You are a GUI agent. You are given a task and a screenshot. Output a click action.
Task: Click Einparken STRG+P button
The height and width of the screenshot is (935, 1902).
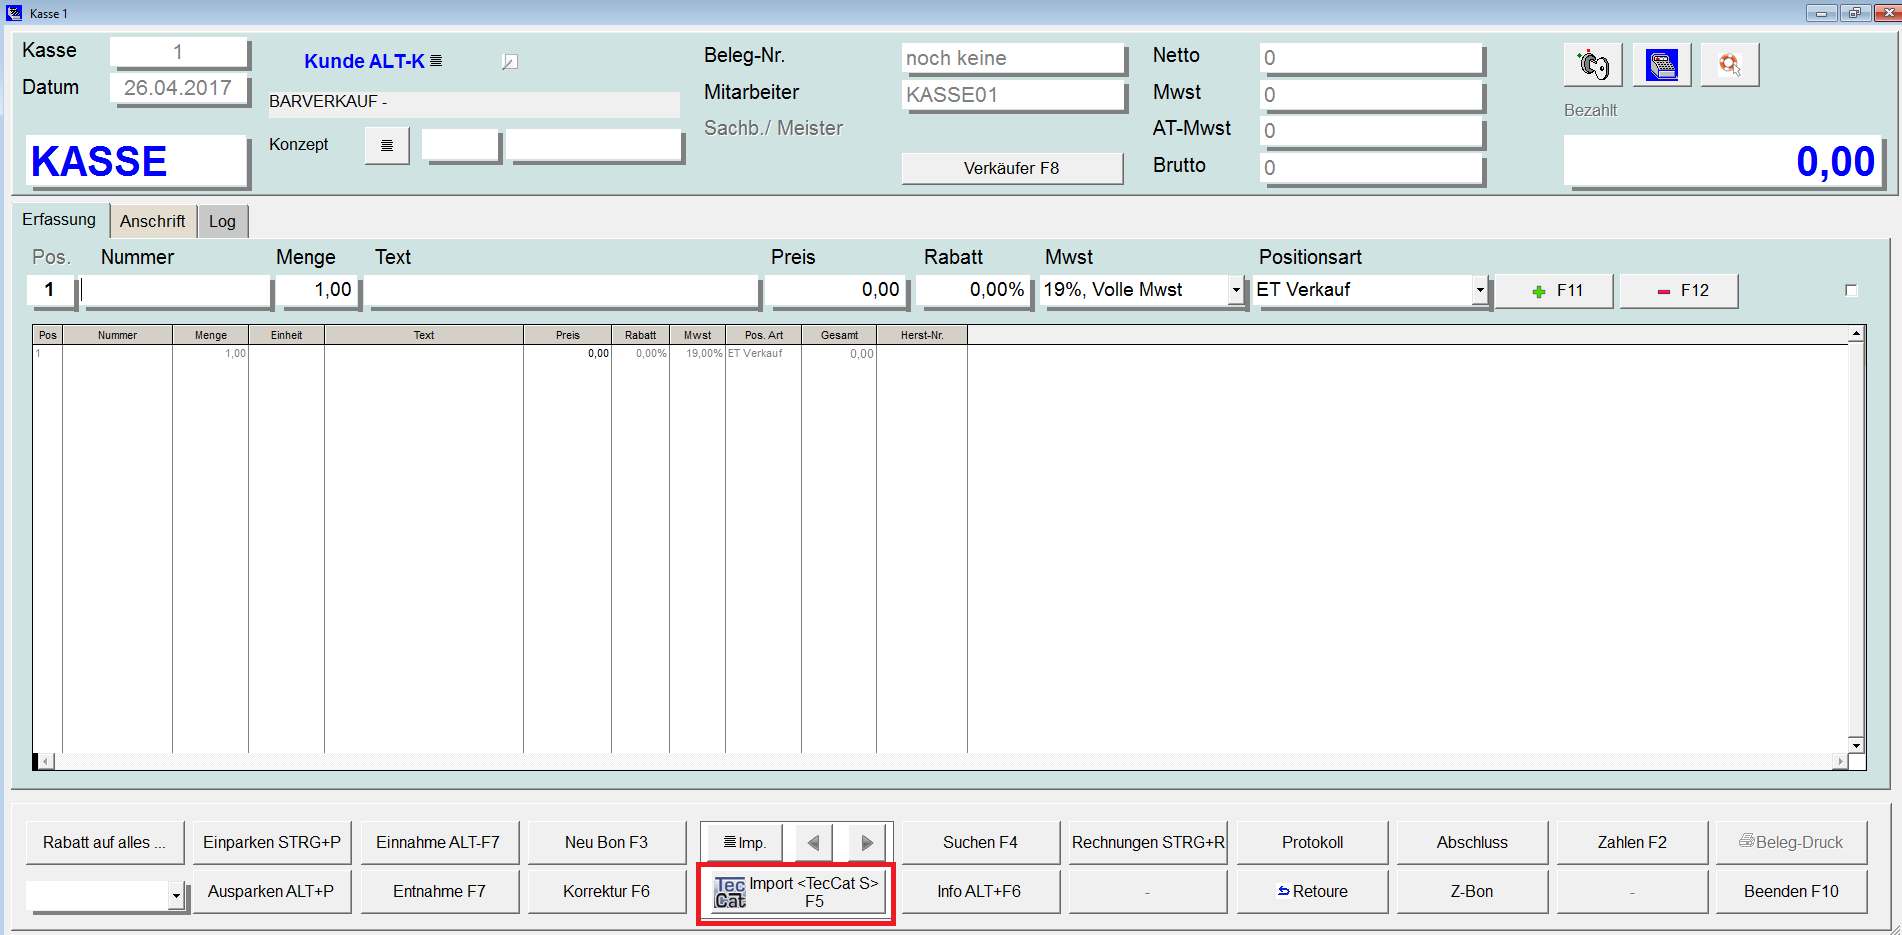click(x=272, y=843)
